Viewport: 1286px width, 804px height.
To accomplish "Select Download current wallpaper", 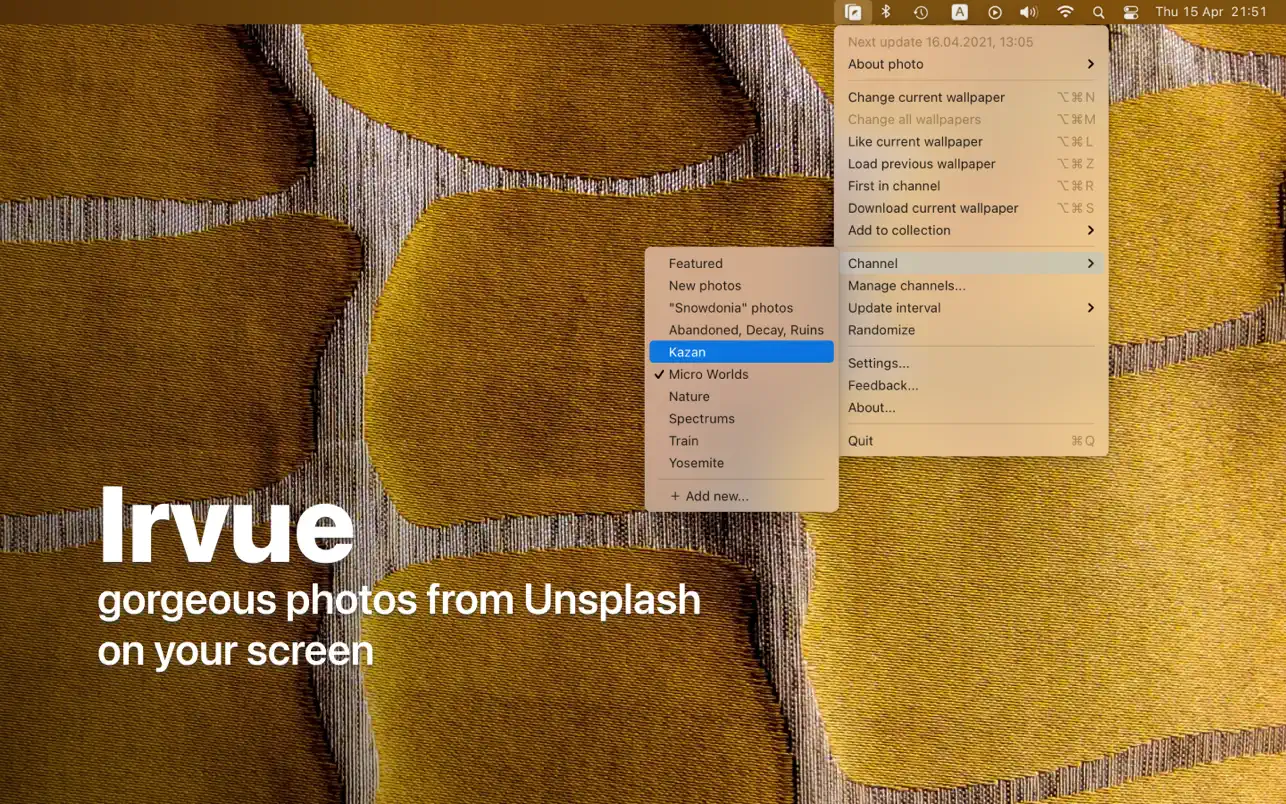I will (x=933, y=208).
